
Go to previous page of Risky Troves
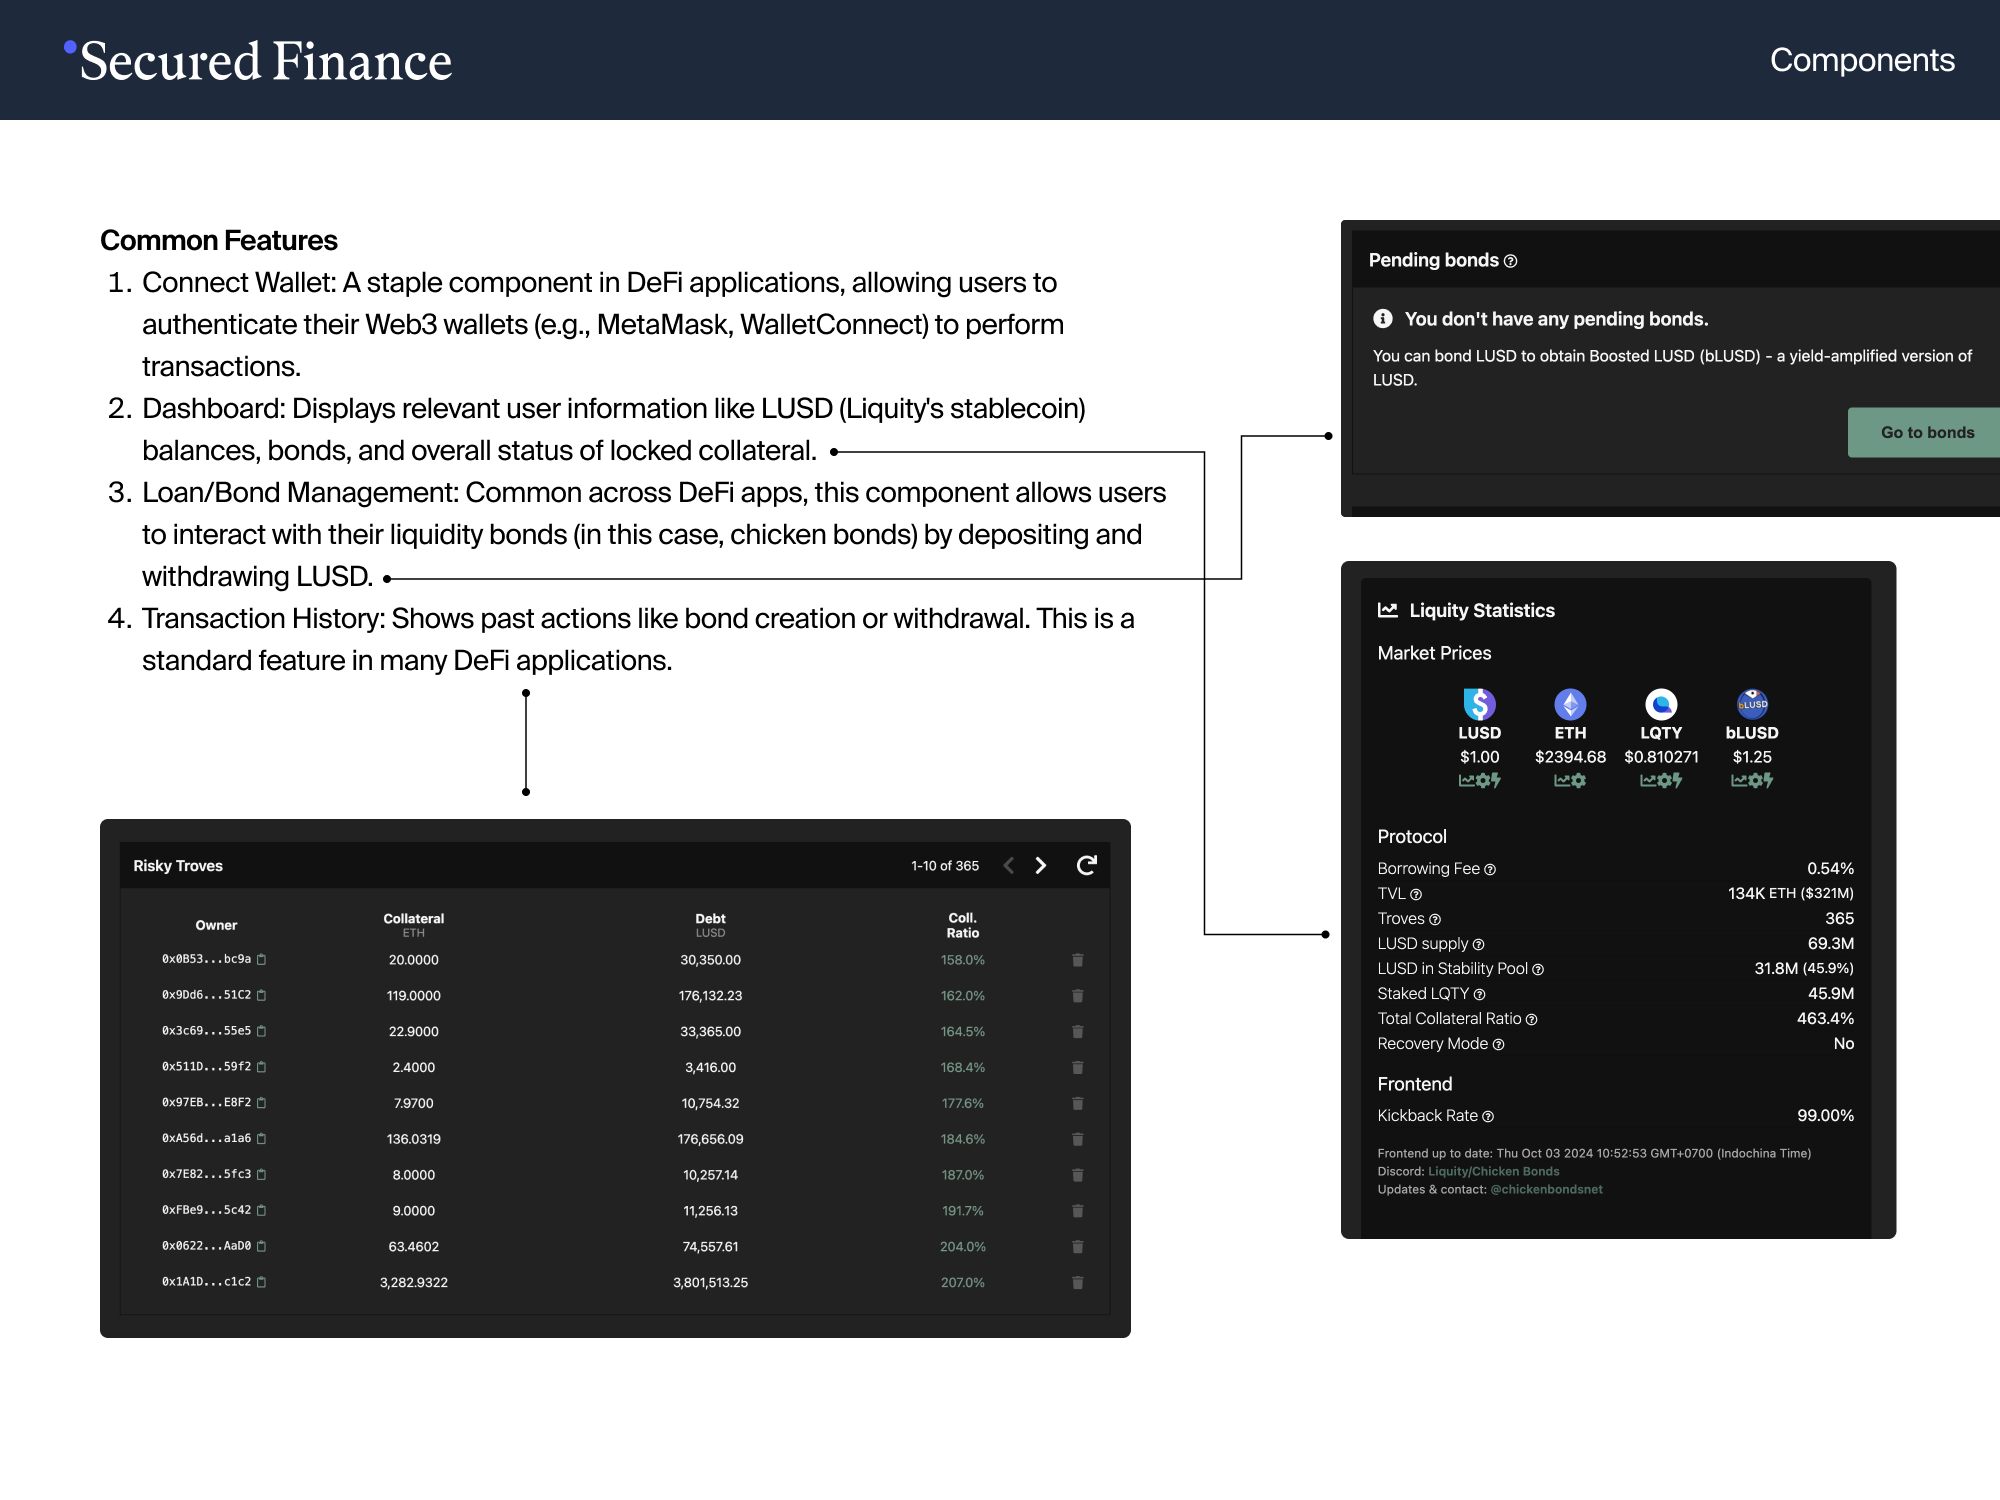click(1009, 866)
